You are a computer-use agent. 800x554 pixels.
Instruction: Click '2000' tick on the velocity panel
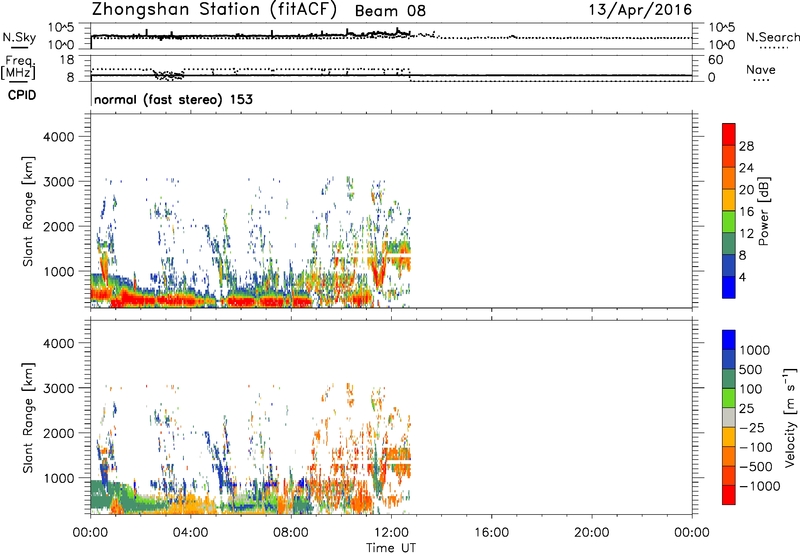pos(59,433)
